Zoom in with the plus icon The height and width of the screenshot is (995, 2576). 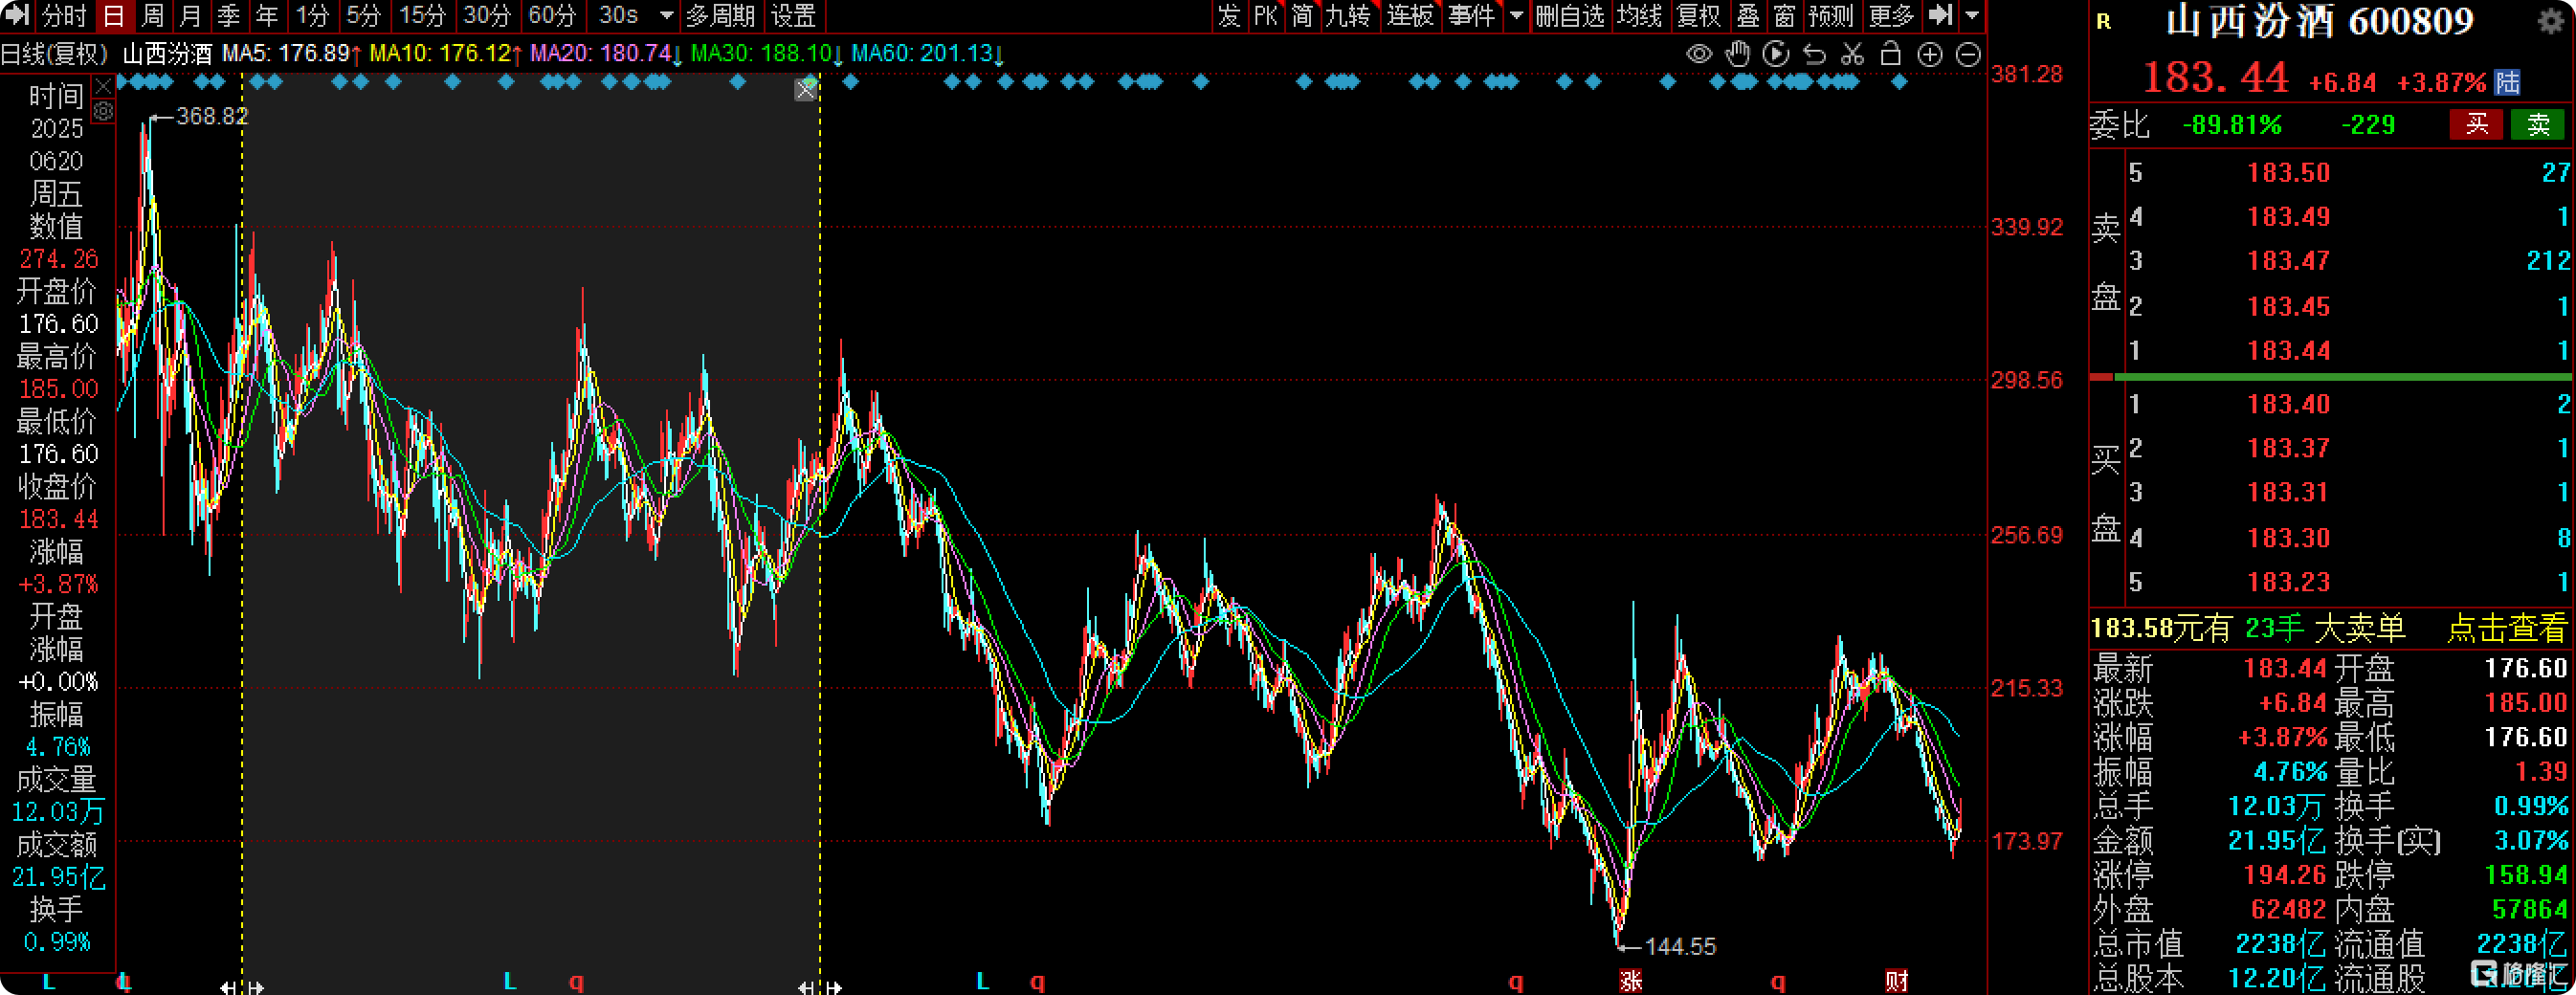1930,54
